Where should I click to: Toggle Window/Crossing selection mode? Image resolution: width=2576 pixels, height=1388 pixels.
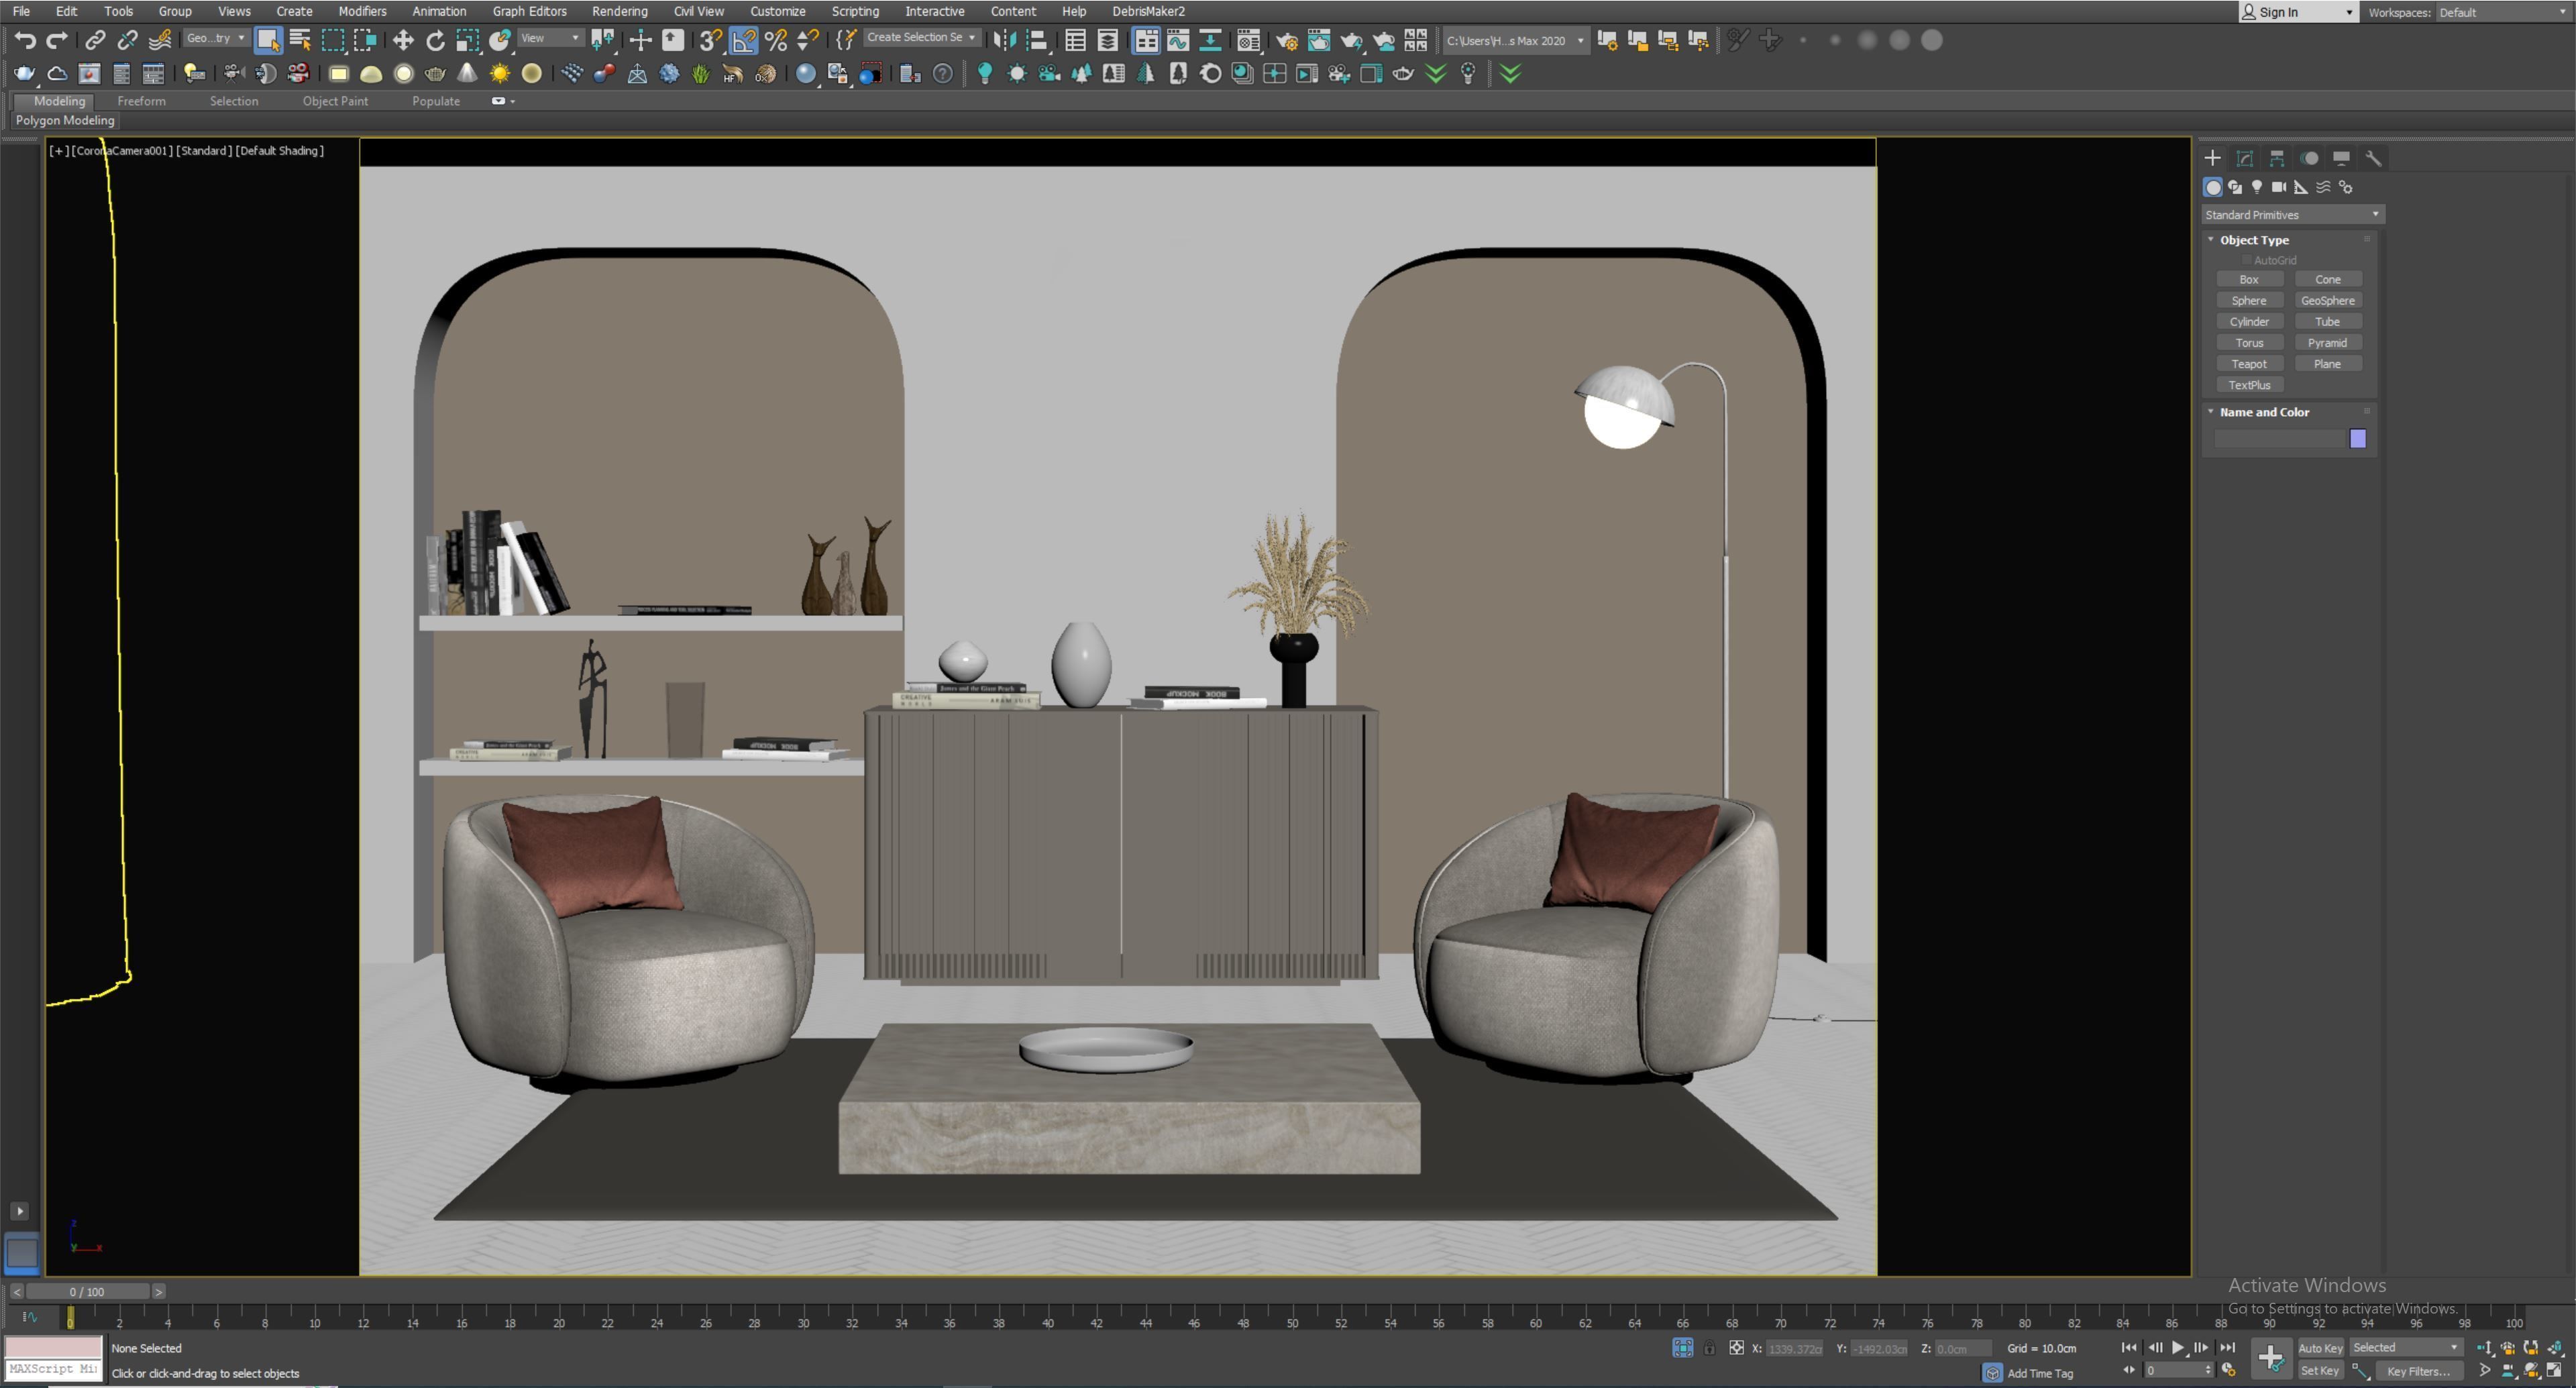[x=365, y=40]
